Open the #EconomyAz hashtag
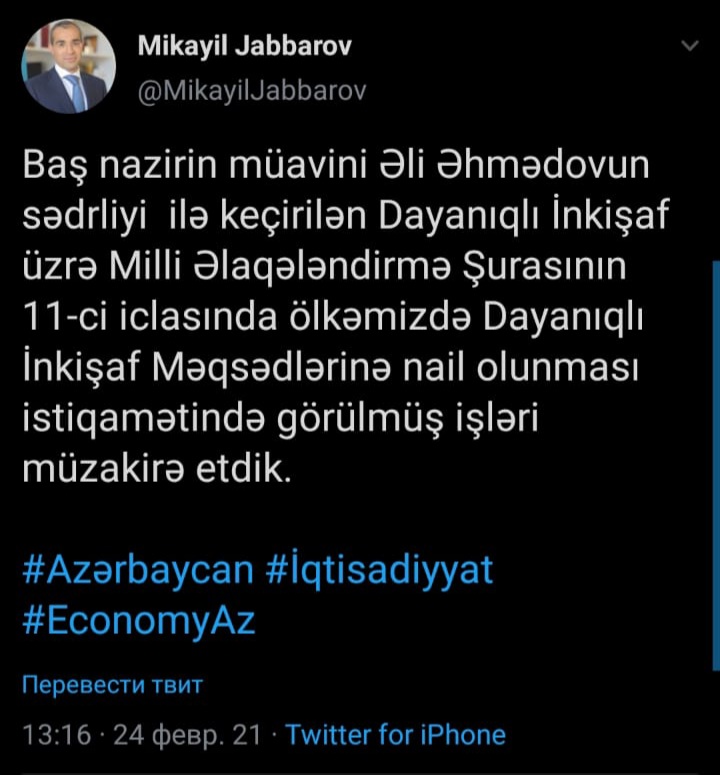This screenshot has width=720, height=775. click(139, 622)
